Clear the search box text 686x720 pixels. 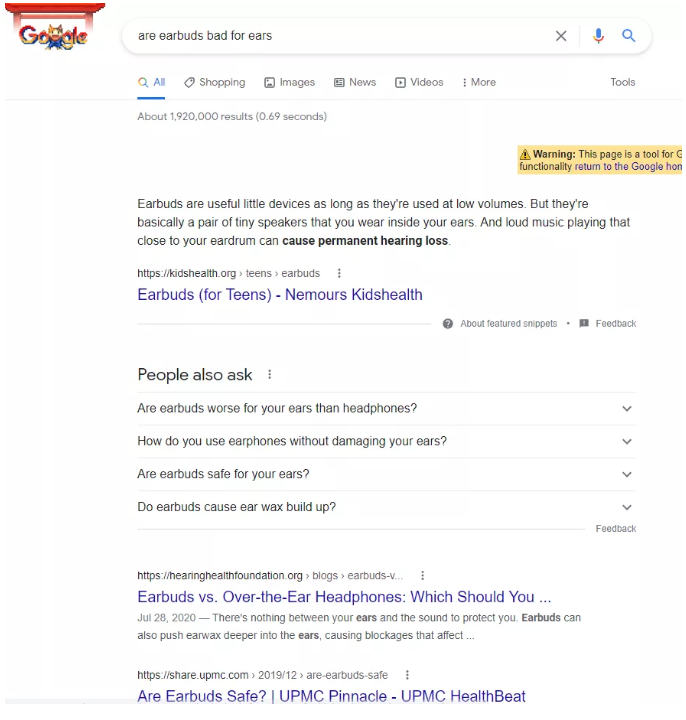(x=561, y=36)
